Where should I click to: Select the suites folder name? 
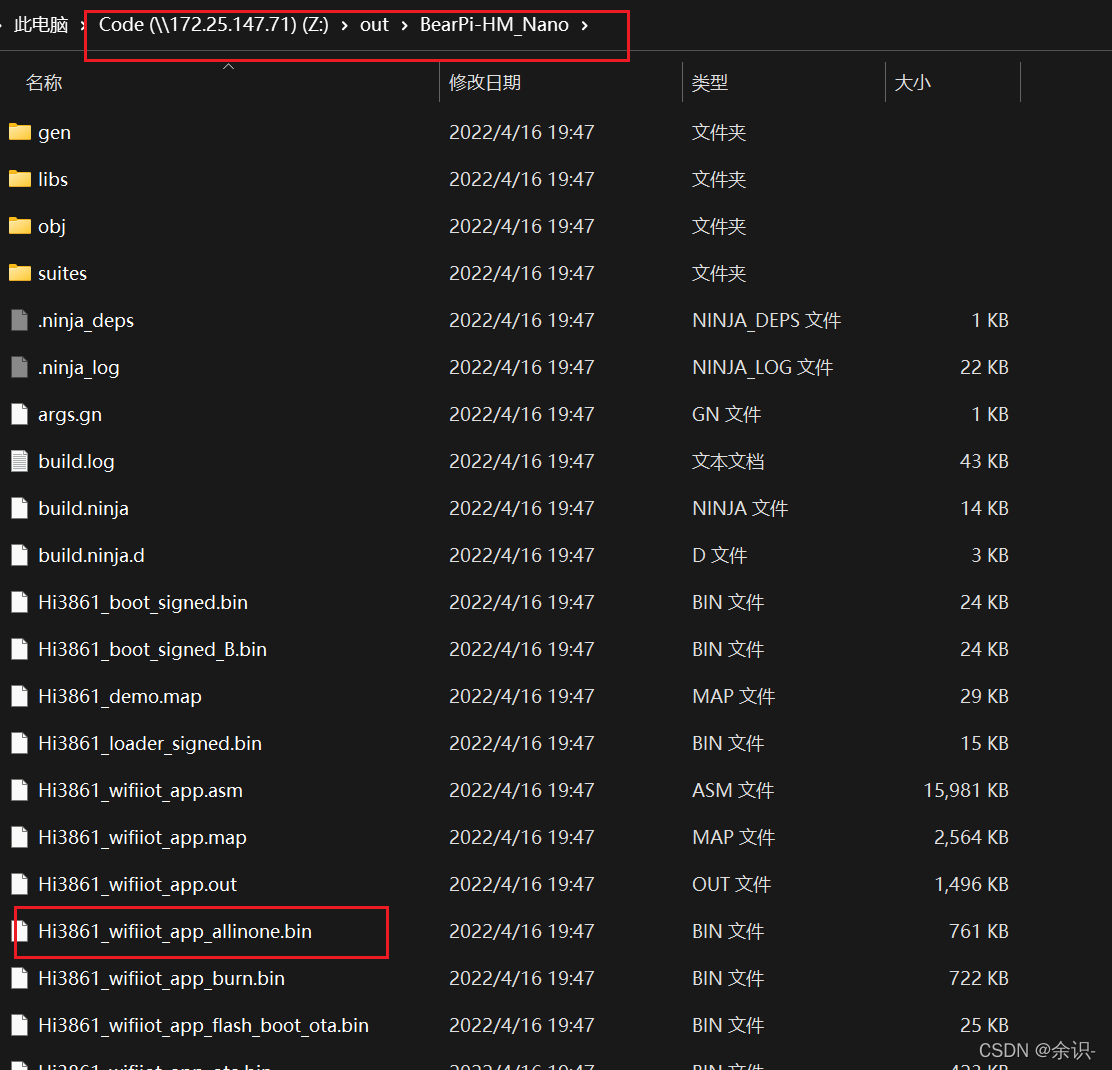tap(62, 273)
